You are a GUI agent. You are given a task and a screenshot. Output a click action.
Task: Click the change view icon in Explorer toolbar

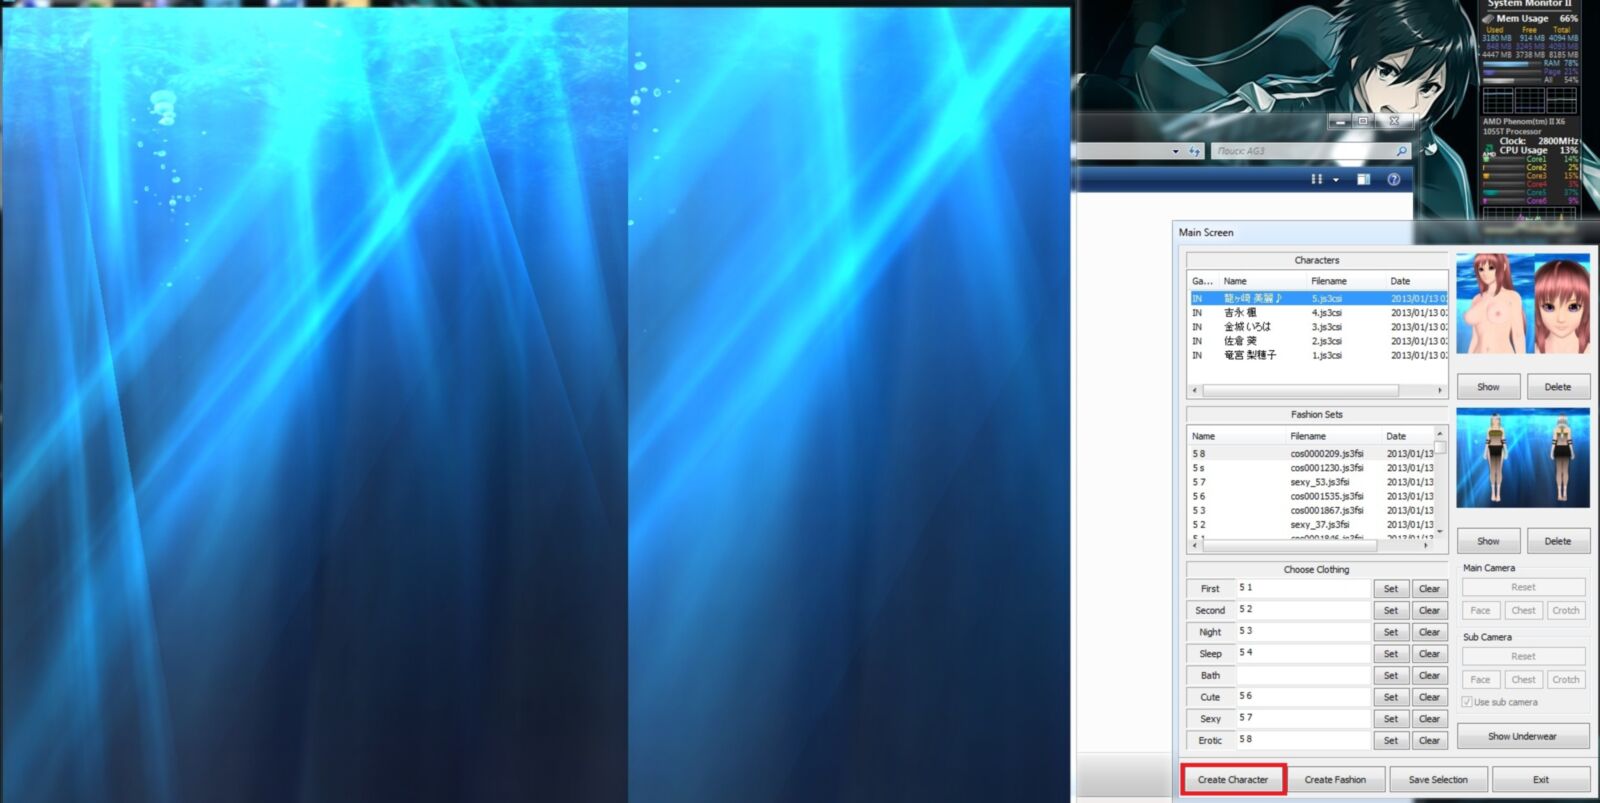(x=1317, y=179)
